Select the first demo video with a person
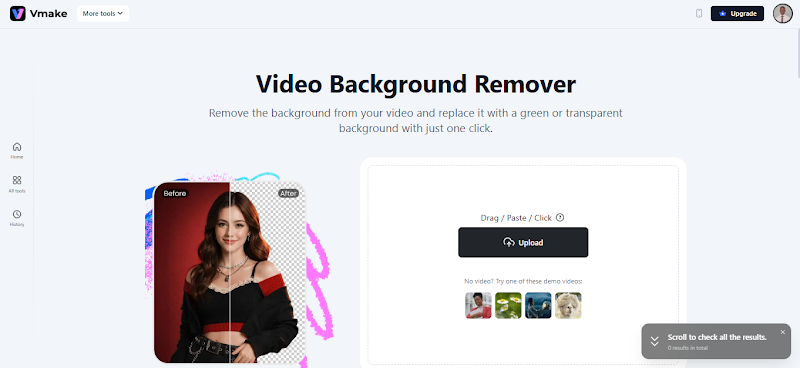 tap(479, 305)
